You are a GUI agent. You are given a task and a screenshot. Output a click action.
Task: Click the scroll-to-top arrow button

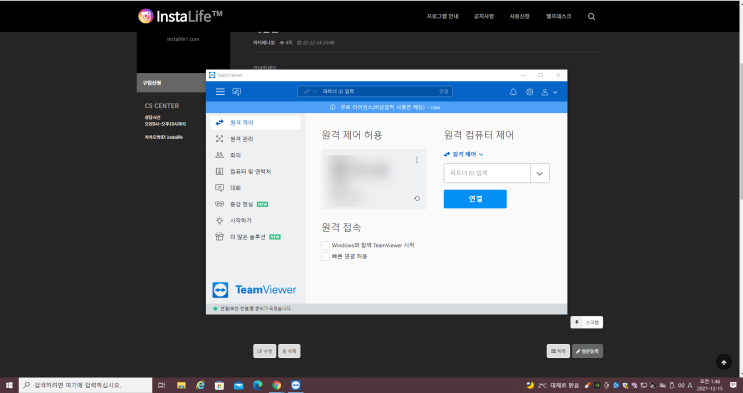(x=724, y=363)
